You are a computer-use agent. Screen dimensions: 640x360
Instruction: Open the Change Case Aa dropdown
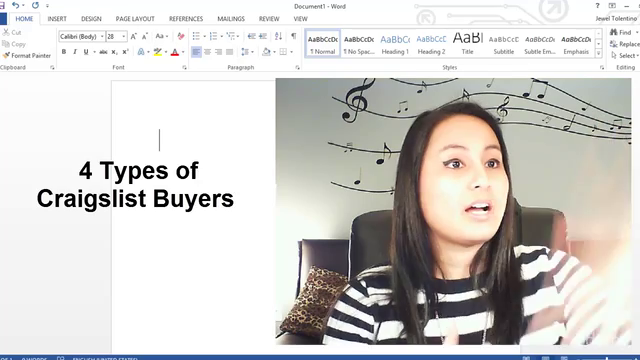click(162, 36)
